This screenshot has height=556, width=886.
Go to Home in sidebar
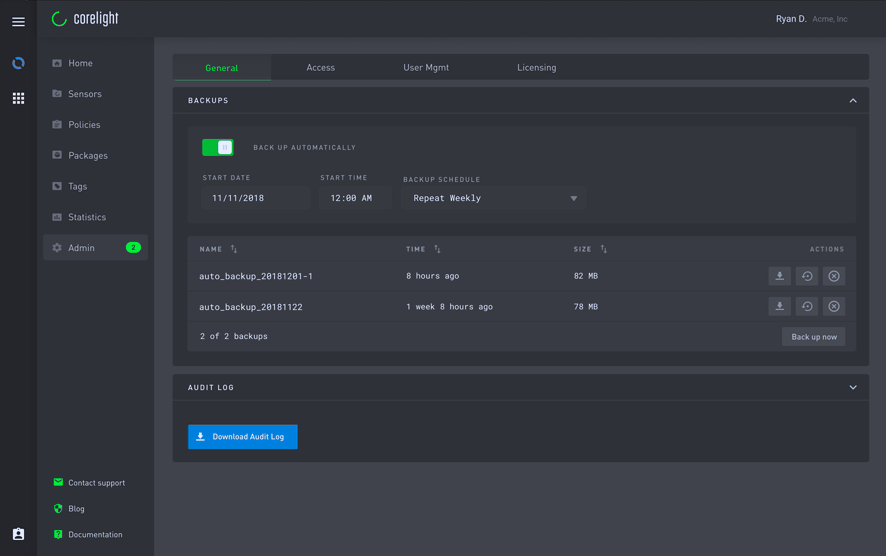(80, 63)
